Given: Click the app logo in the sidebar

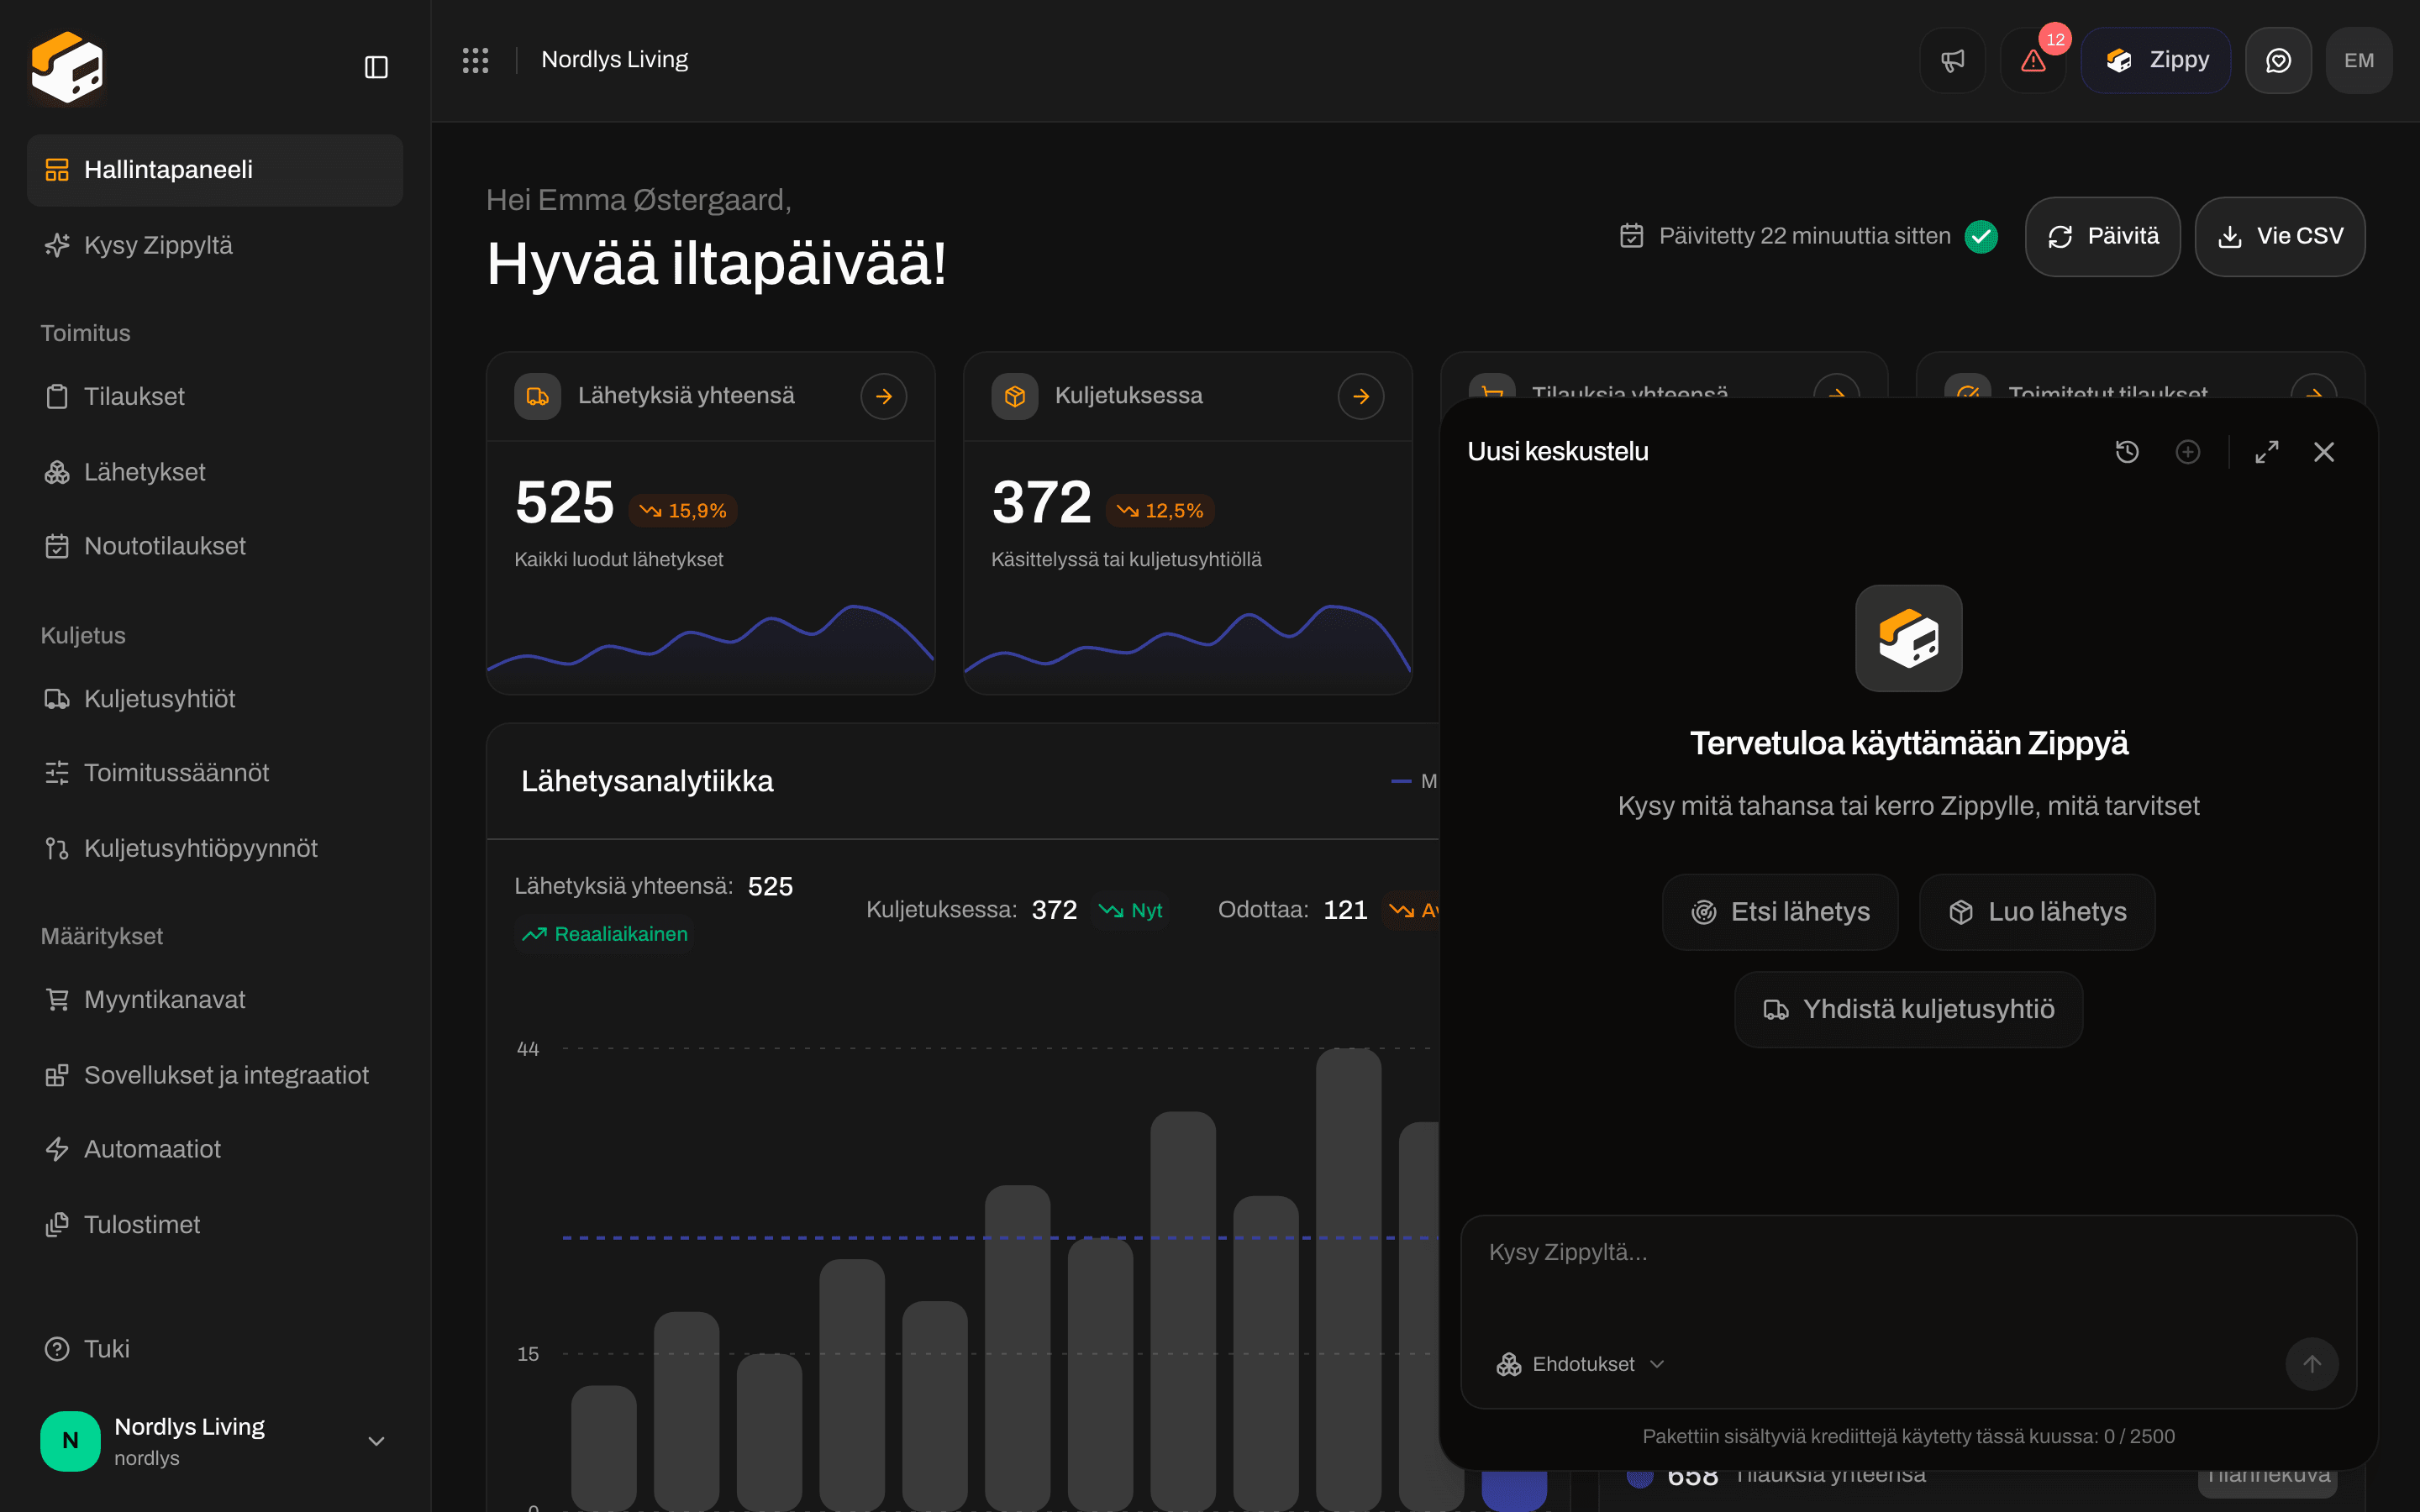Looking at the screenshot, I should click(x=67, y=67).
